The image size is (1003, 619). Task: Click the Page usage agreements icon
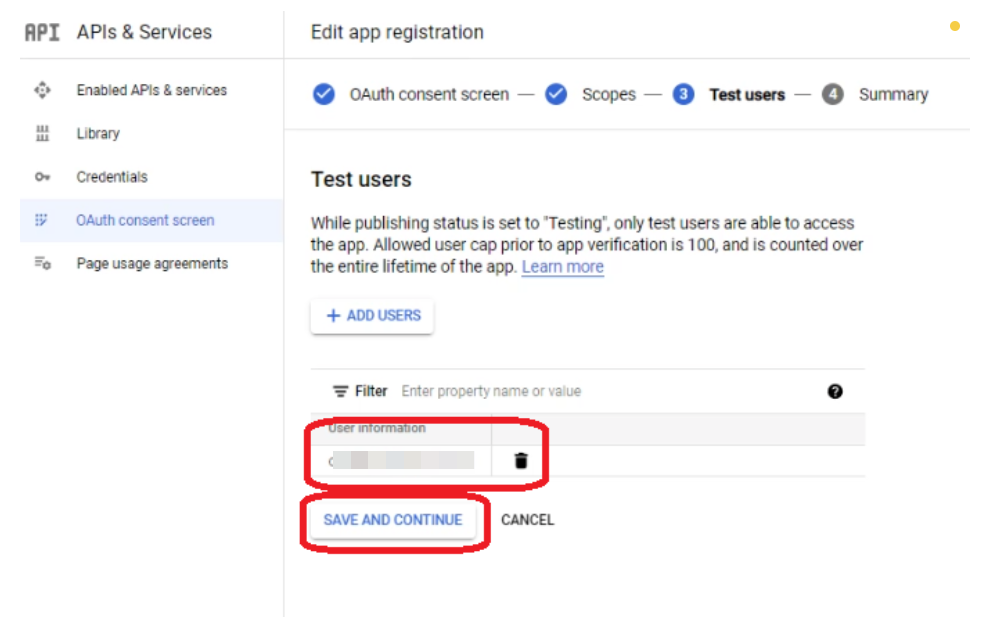pyautogui.click(x=42, y=264)
